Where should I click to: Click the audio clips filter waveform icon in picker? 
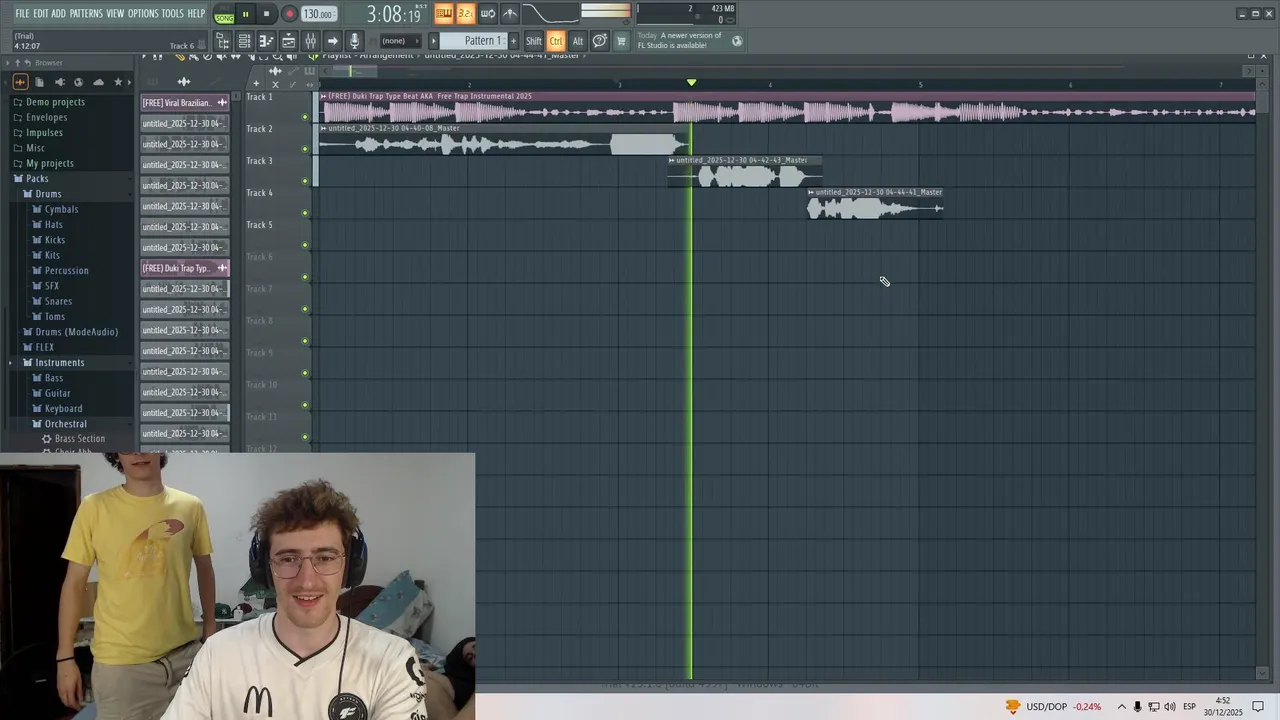point(184,81)
